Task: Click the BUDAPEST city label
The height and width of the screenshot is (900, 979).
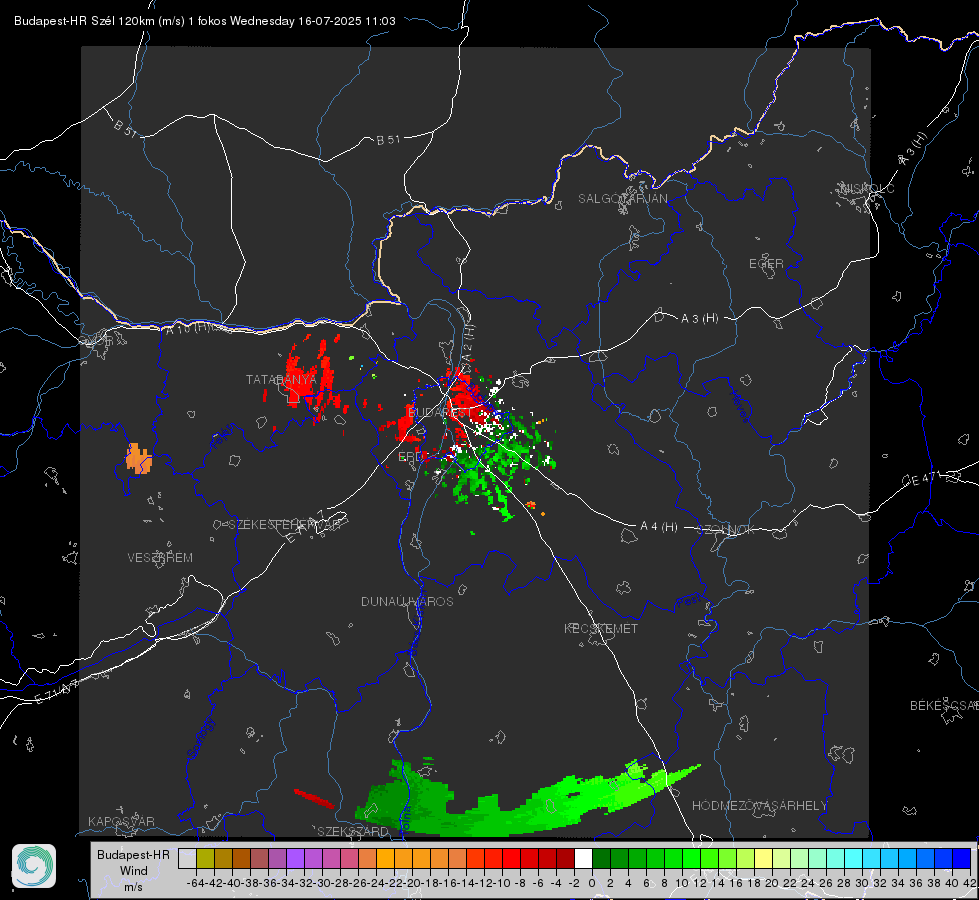Action: (440, 412)
